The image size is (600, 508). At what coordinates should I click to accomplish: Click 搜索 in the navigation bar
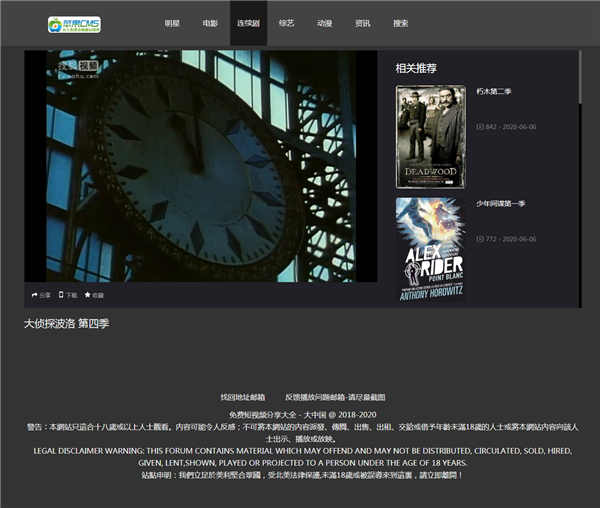(401, 23)
